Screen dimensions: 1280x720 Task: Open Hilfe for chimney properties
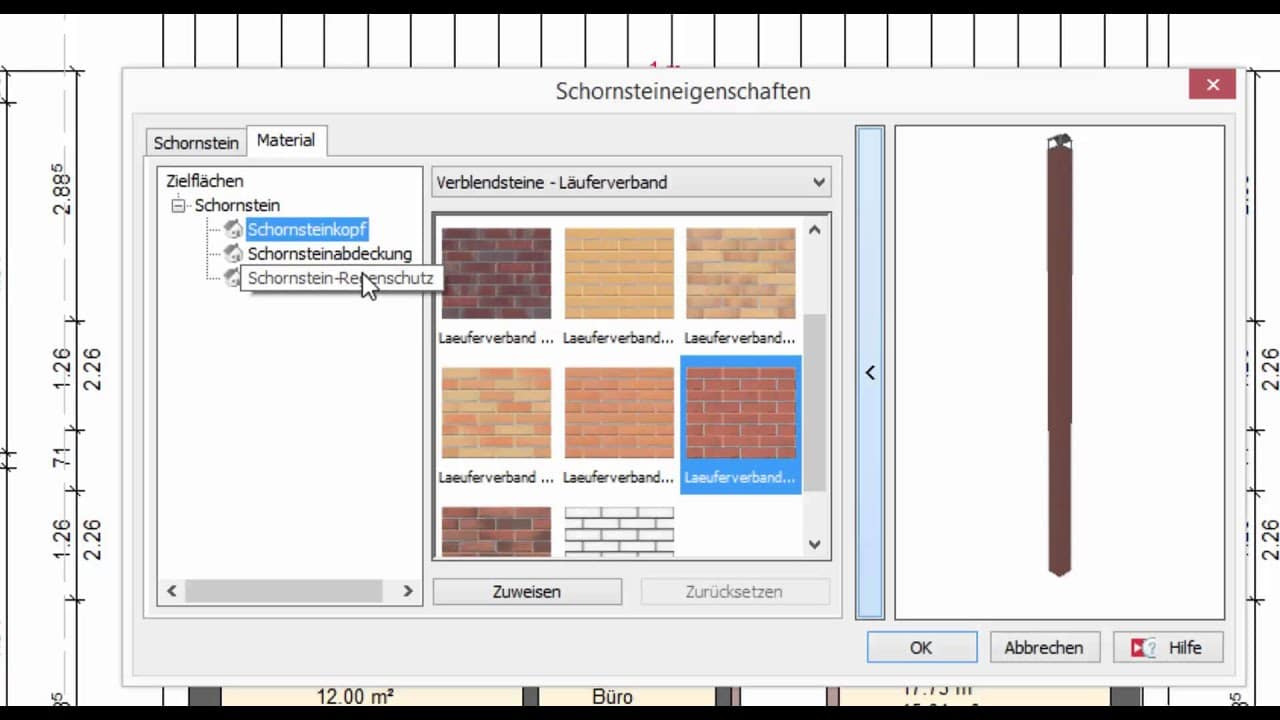tap(1168, 647)
